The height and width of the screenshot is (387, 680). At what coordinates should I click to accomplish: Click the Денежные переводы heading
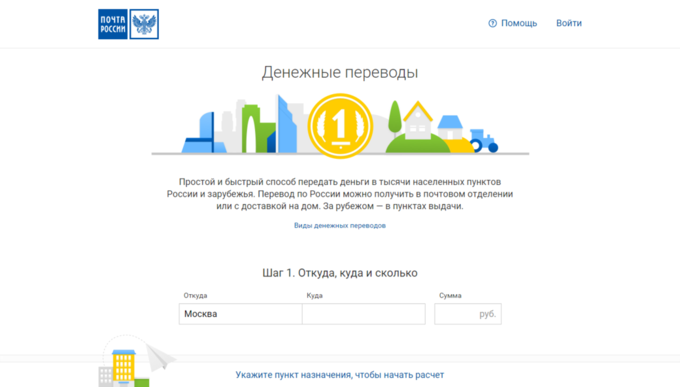point(340,72)
